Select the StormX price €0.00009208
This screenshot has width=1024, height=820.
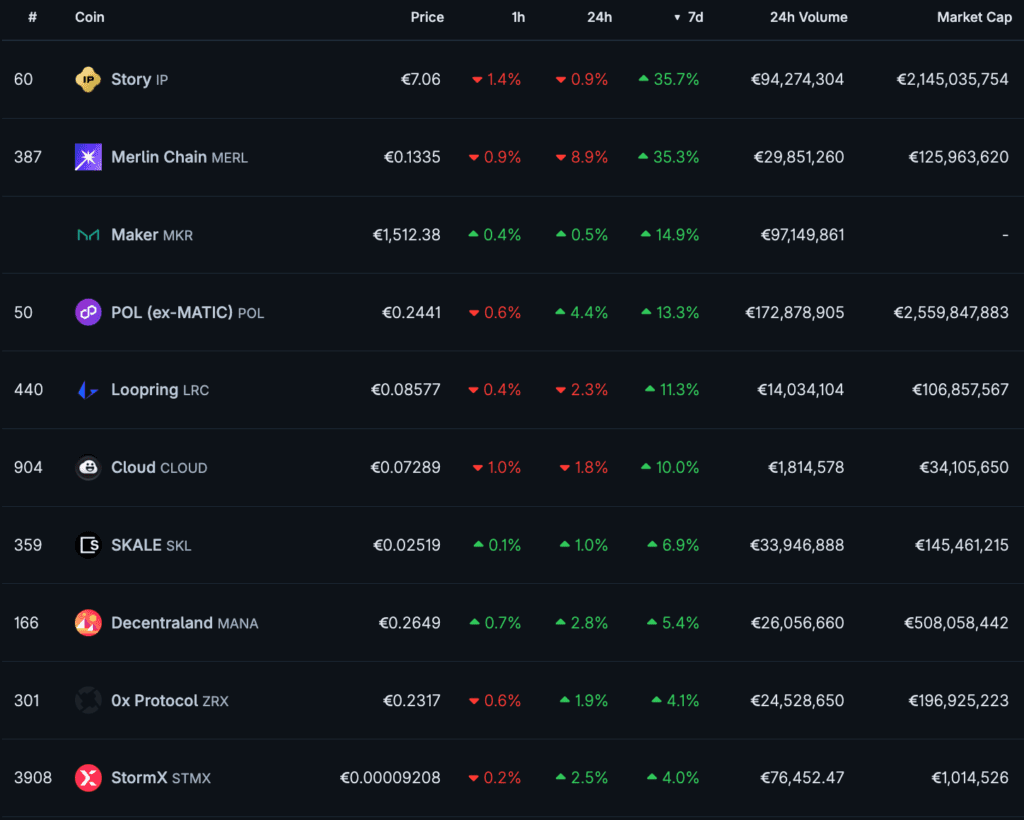pyautogui.click(x=390, y=778)
